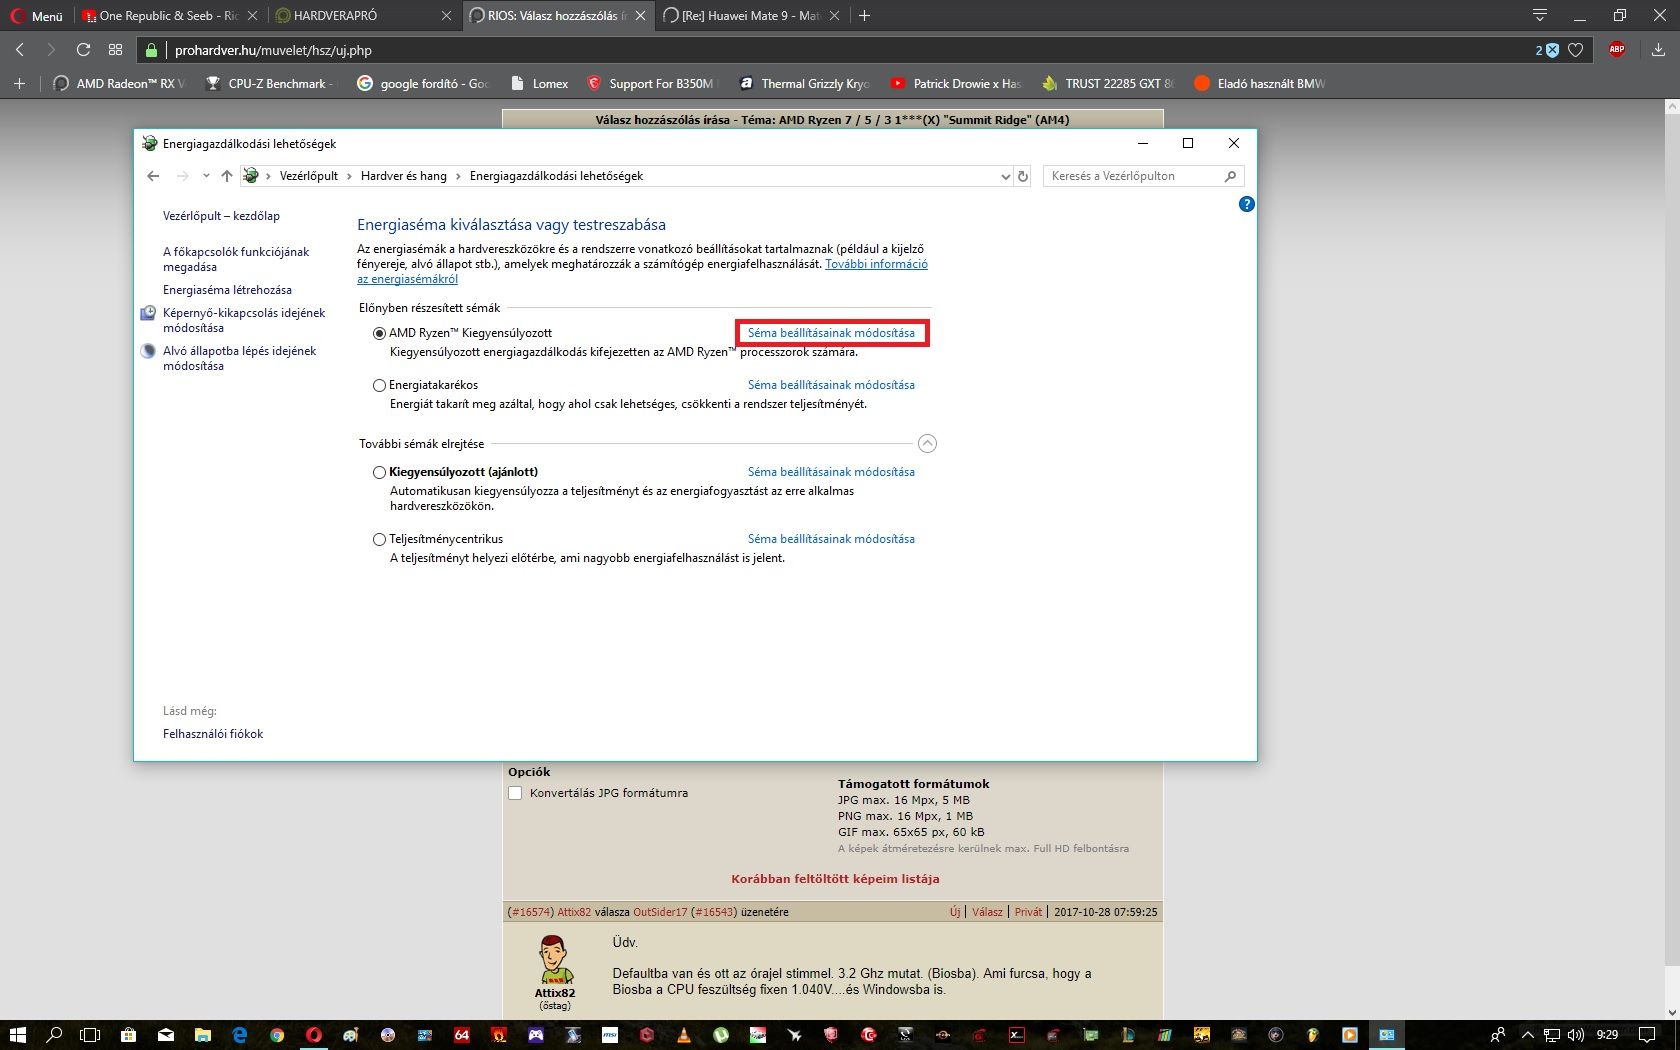Open Windows taskbar search
The image size is (1680, 1050).
[55, 1035]
